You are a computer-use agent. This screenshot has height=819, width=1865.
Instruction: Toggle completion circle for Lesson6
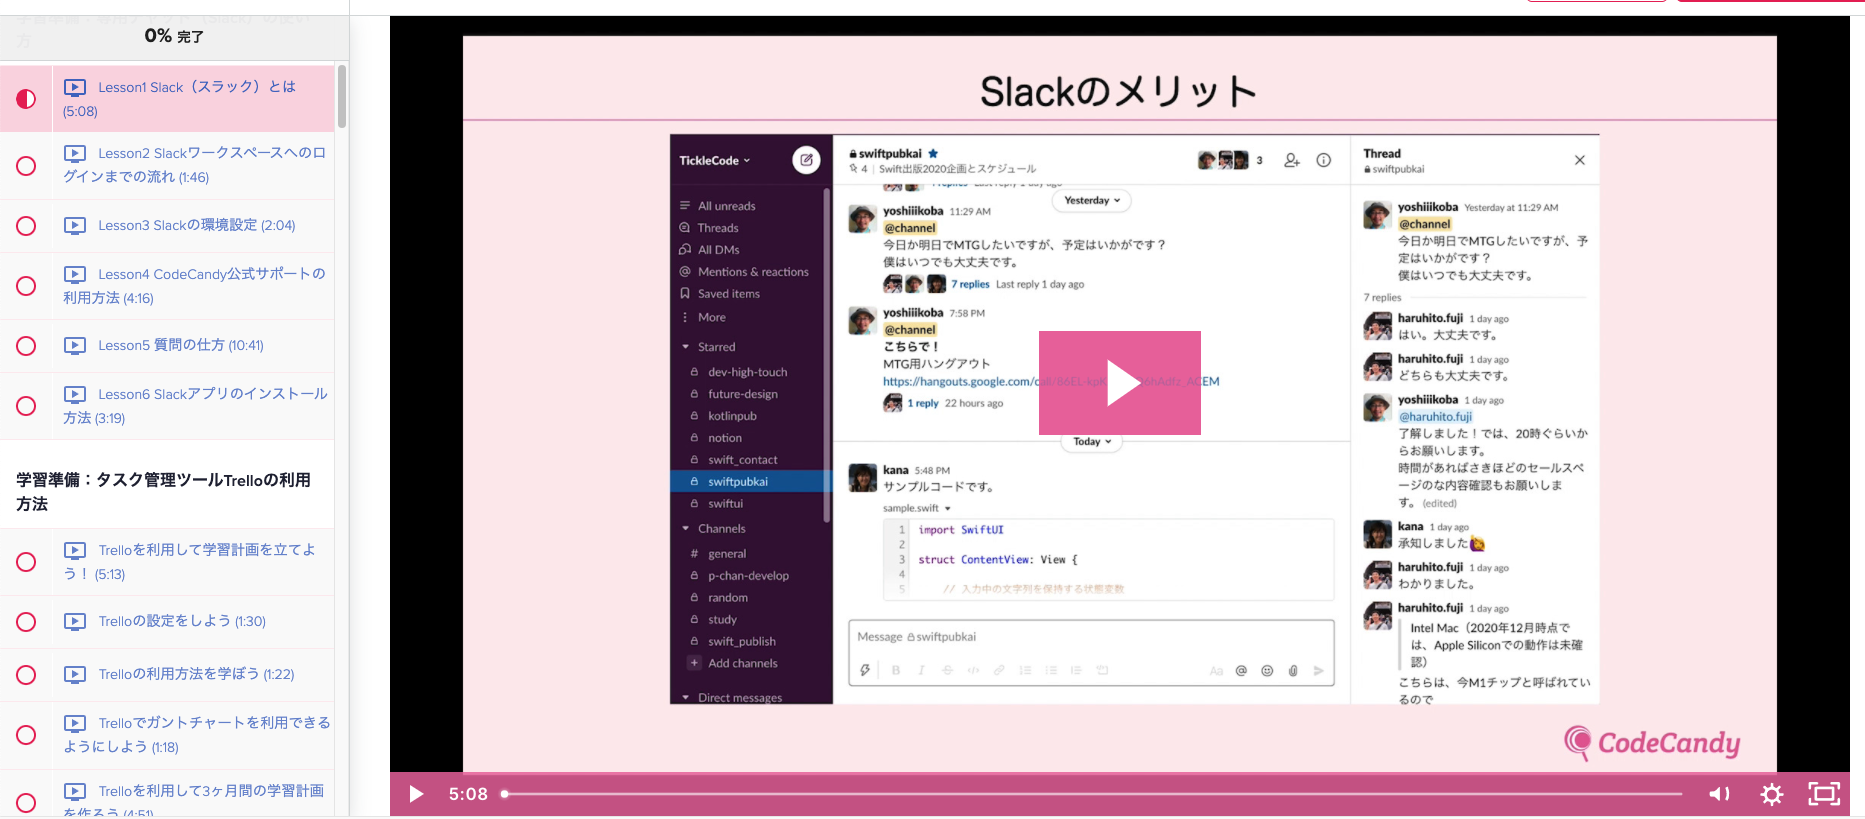coord(26,406)
